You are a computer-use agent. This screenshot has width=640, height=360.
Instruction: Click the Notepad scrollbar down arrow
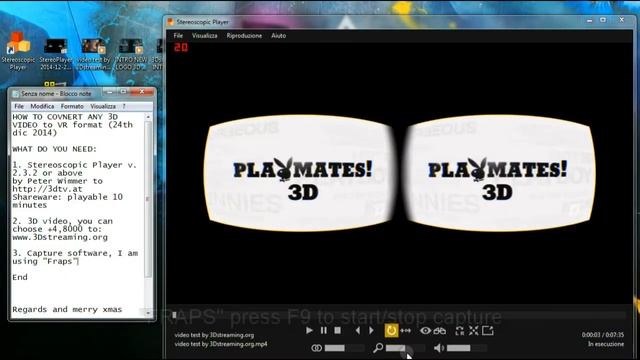click(148, 313)
